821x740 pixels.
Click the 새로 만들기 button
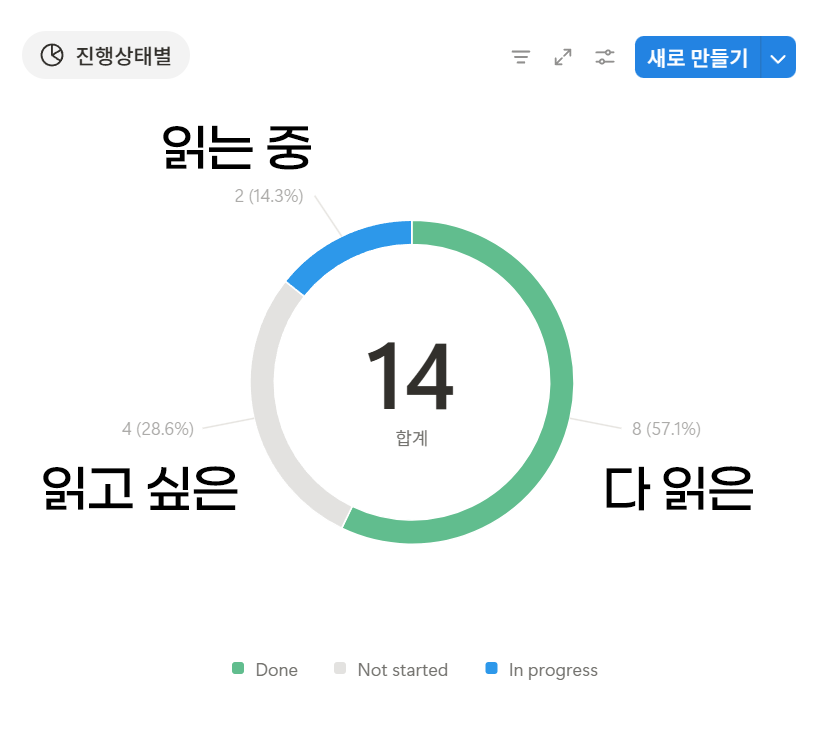pyautogui.click(x=697, y=57)
